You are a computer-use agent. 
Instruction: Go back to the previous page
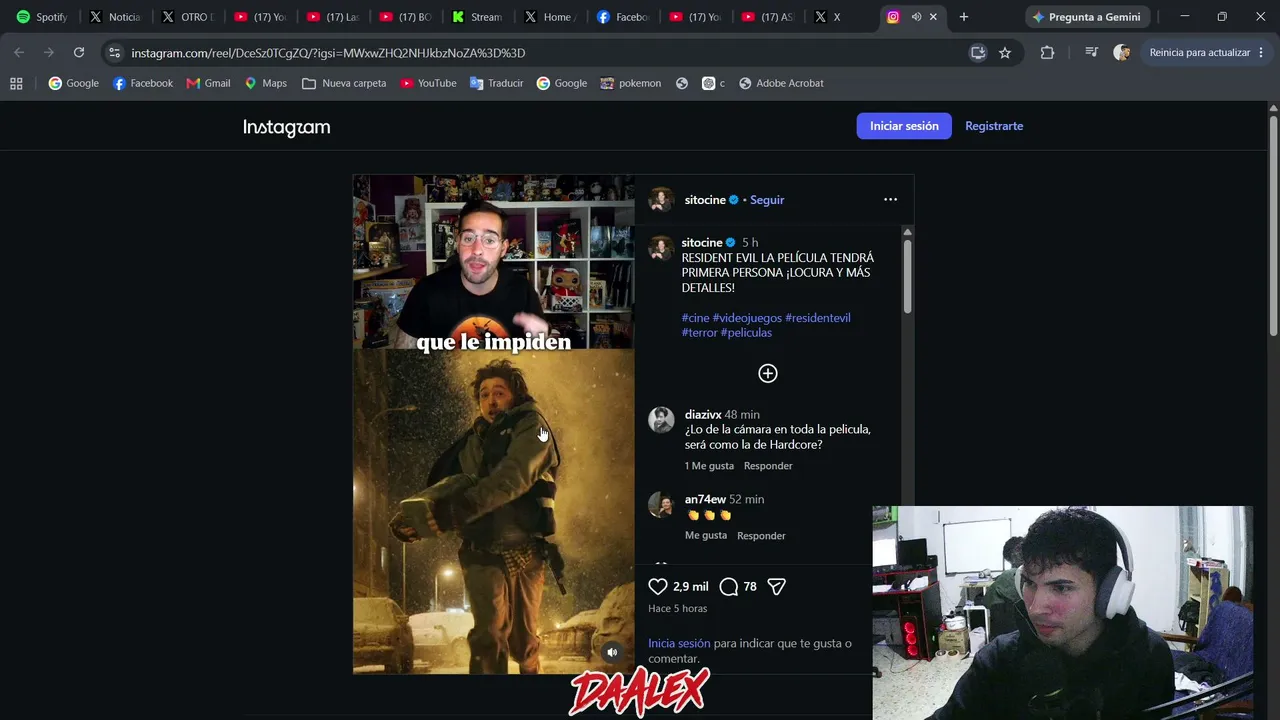point(19,53)
